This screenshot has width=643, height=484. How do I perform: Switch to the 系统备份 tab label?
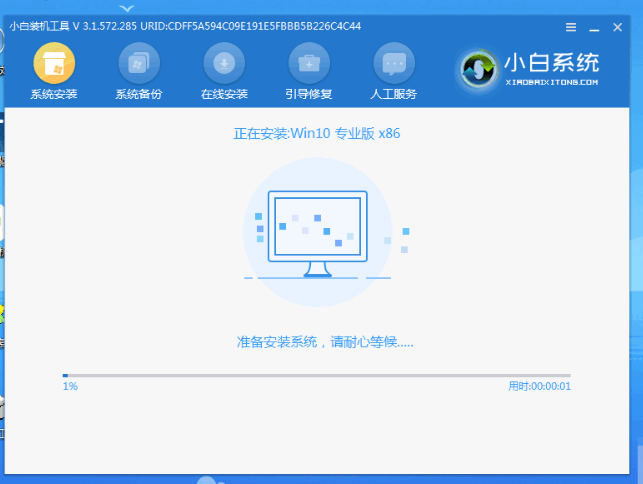pos(139,95)
